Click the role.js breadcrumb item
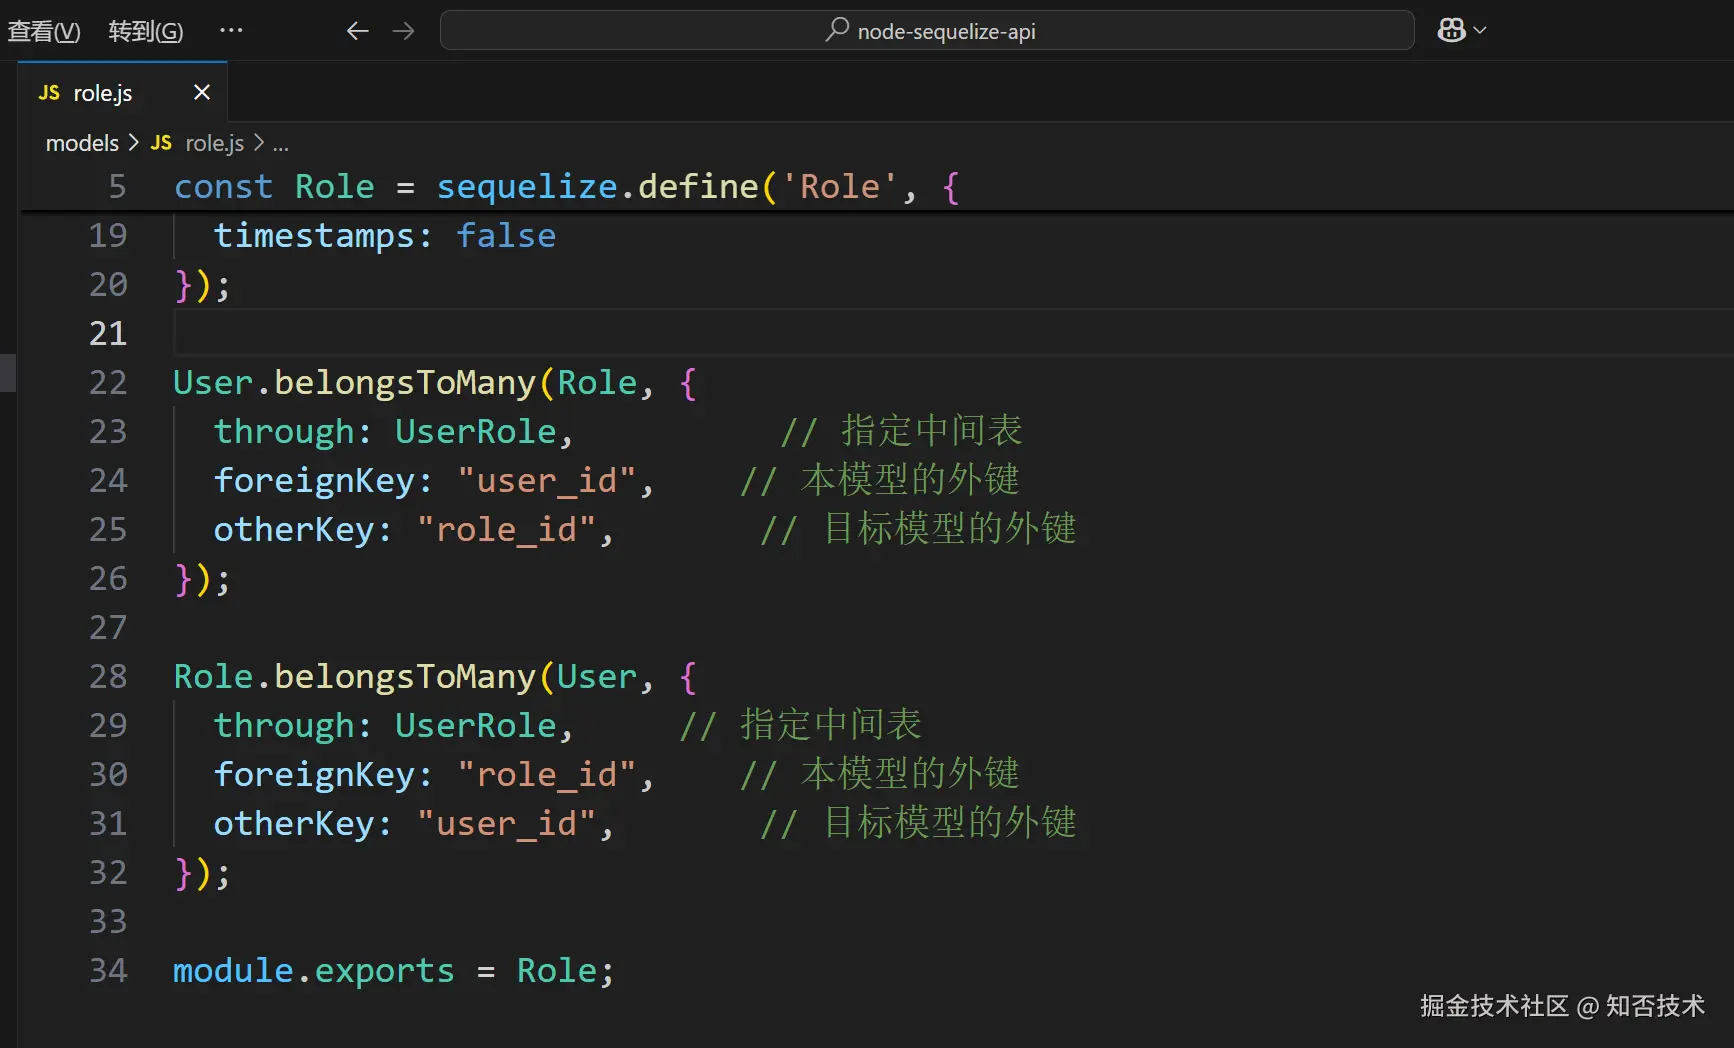This screenshot has height=1048, width=1734. [214, 143]
